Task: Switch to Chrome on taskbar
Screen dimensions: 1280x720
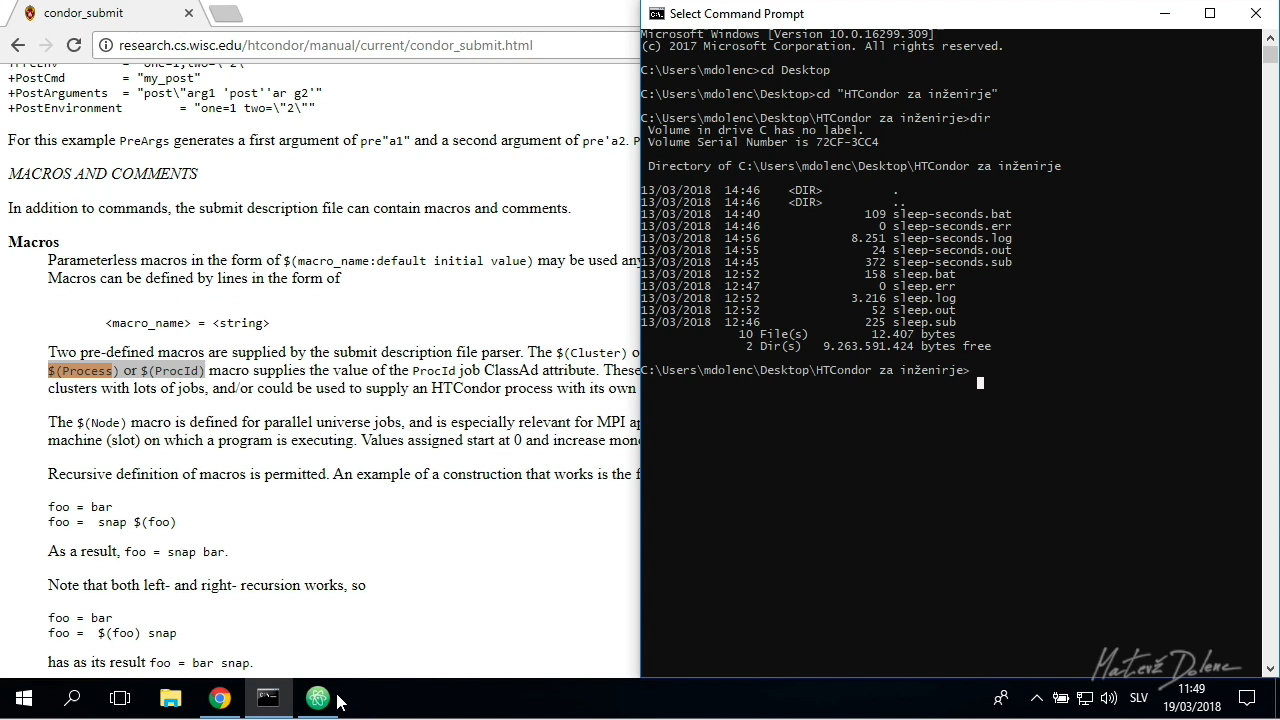Action: pos(219,698)
